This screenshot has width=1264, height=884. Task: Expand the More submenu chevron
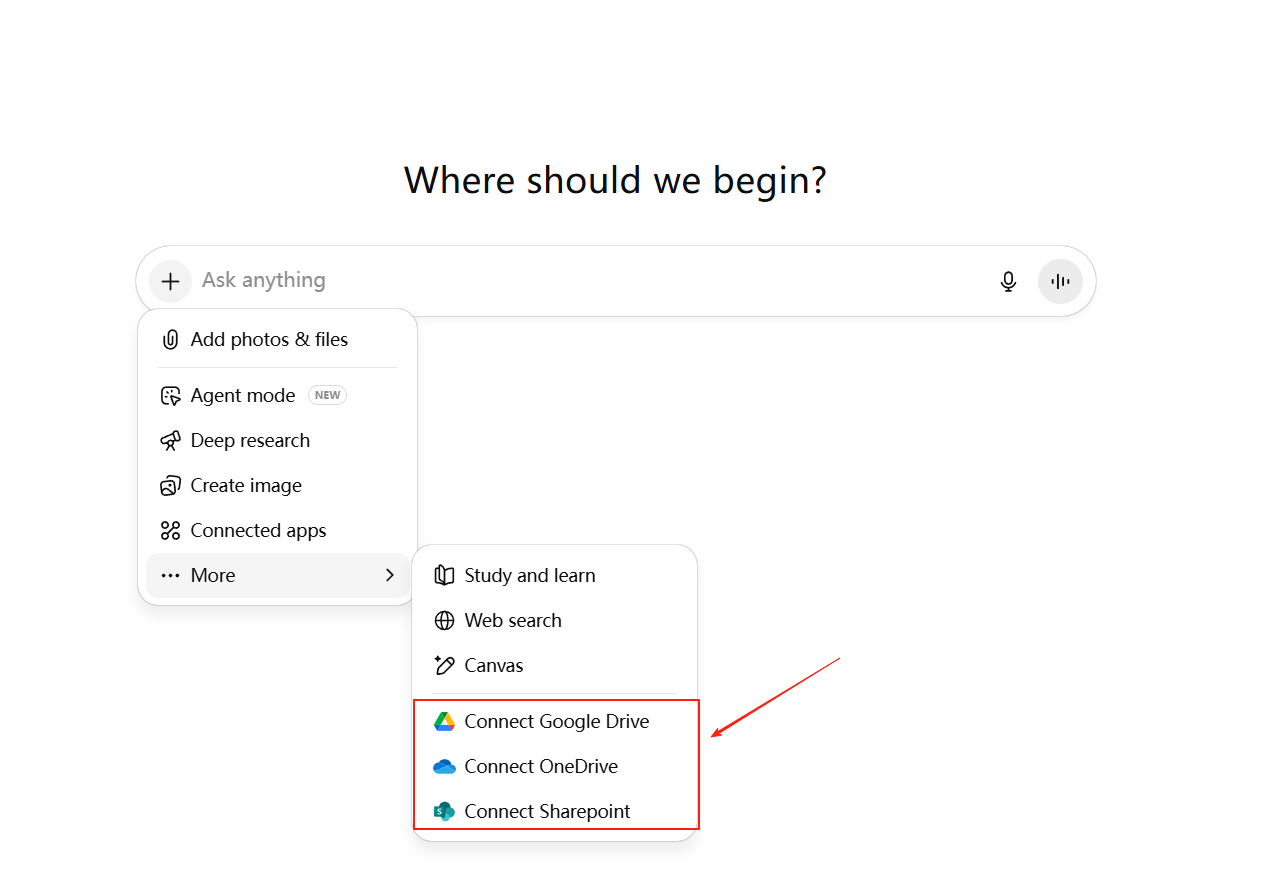[x=390, y=576]
